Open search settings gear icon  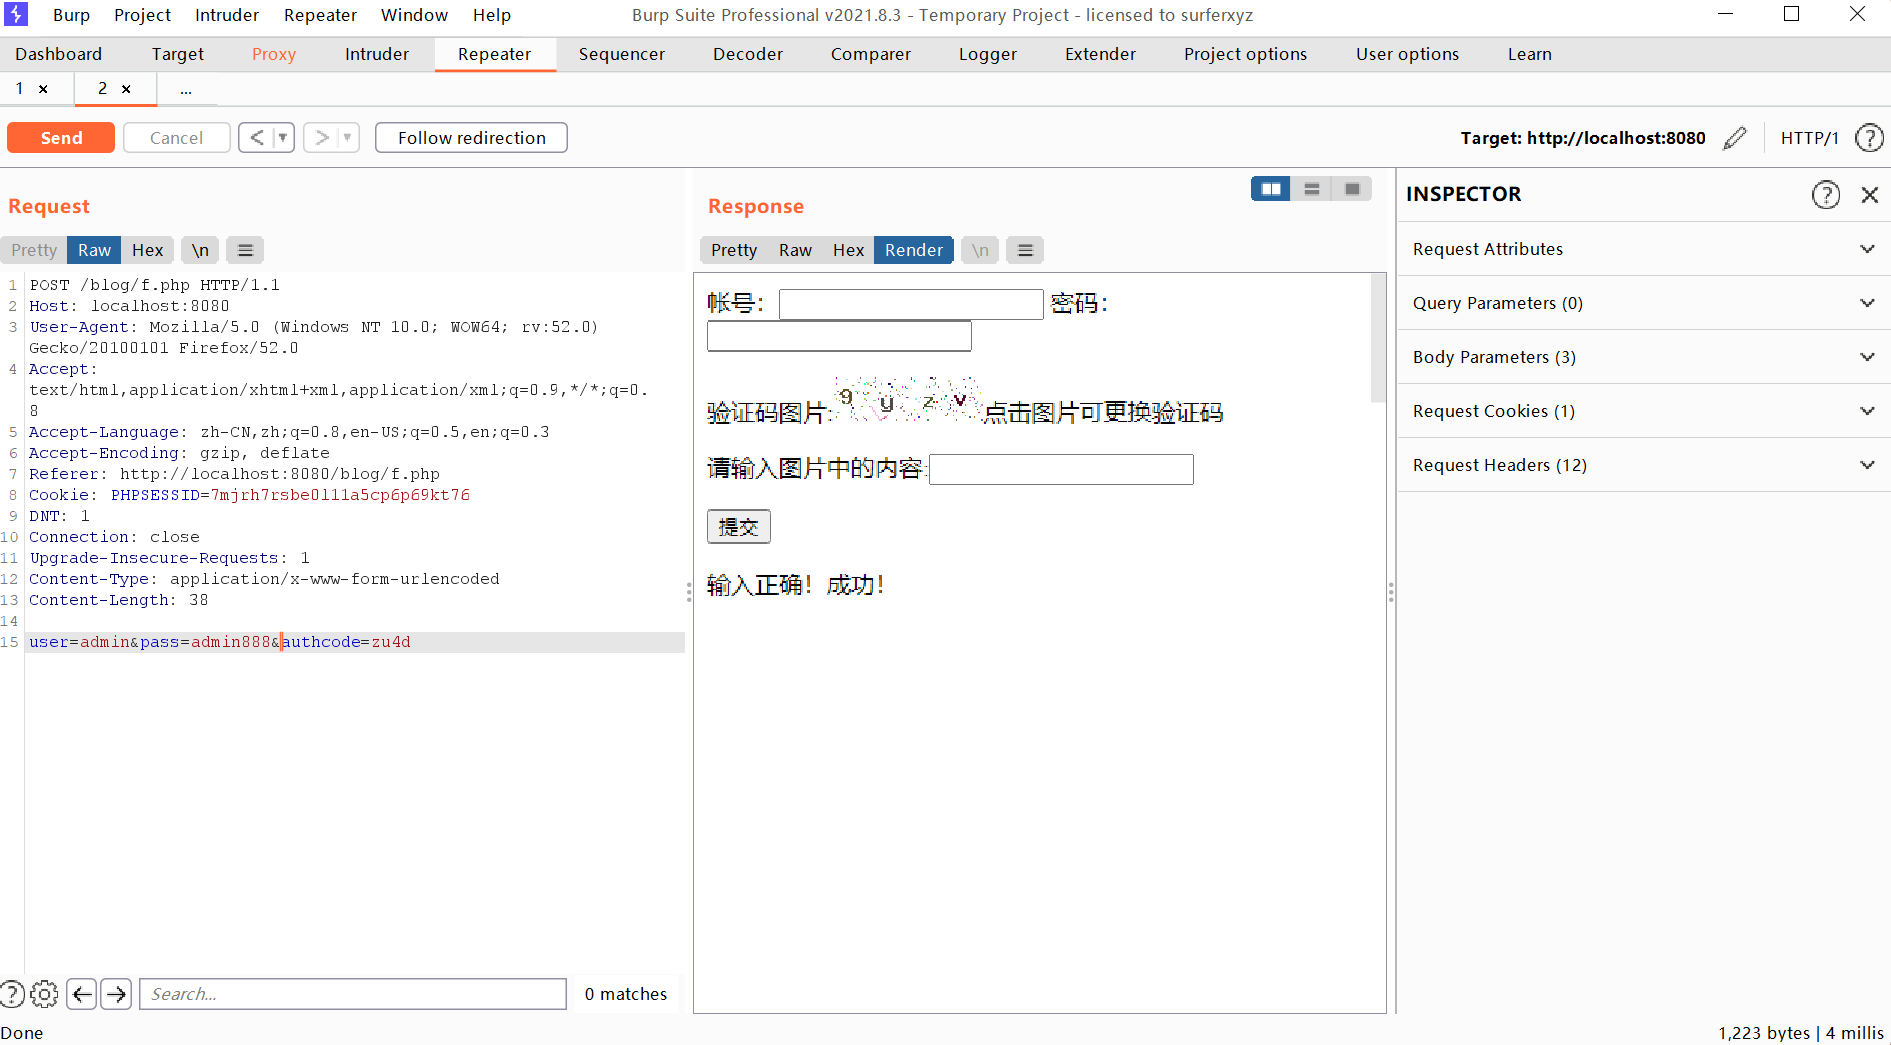pos(44,994)
